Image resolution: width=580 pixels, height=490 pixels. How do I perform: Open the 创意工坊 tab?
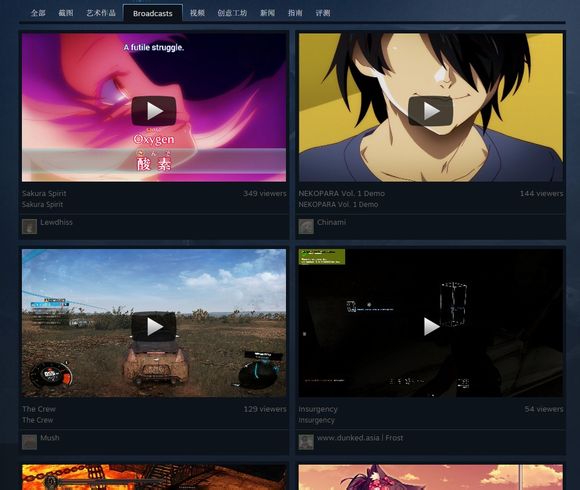(232, 13)
